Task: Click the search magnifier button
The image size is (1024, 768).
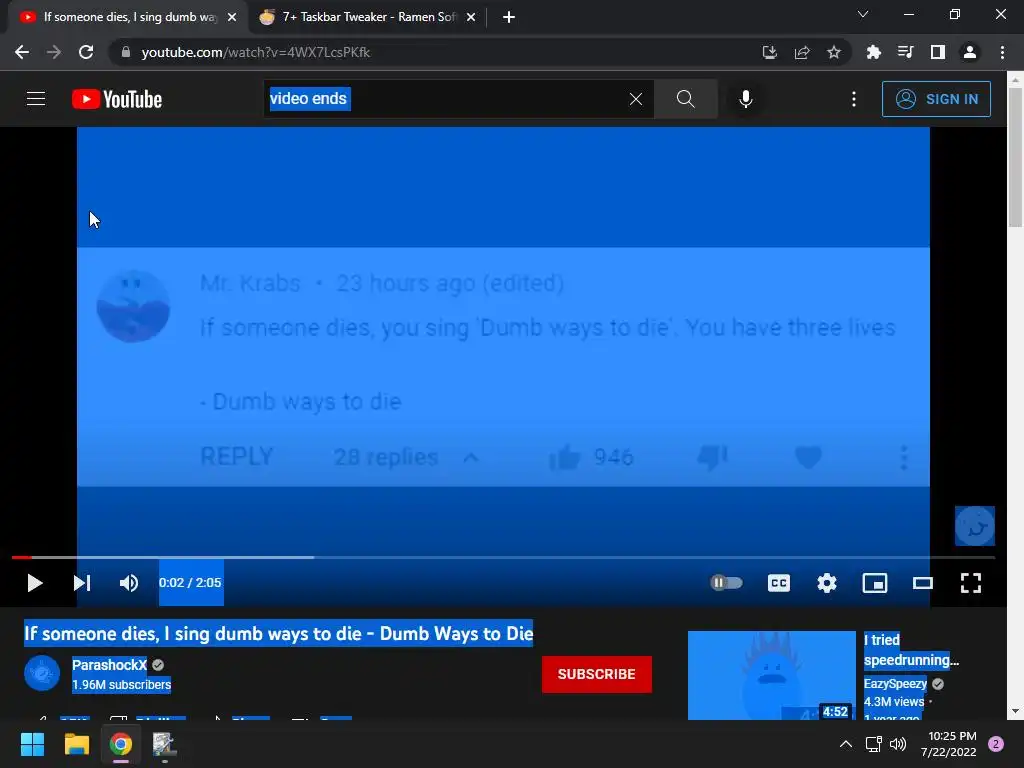Action: coord(685,99)
